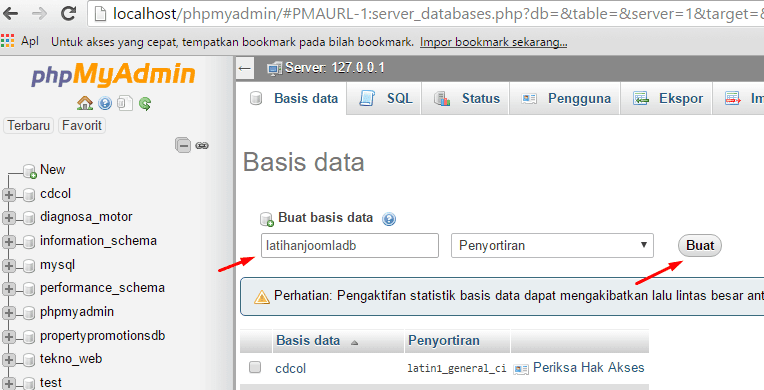764x390 pixels.
Task: Focus the database name input field
Action: pyautogui.click(x=350, y=246)
